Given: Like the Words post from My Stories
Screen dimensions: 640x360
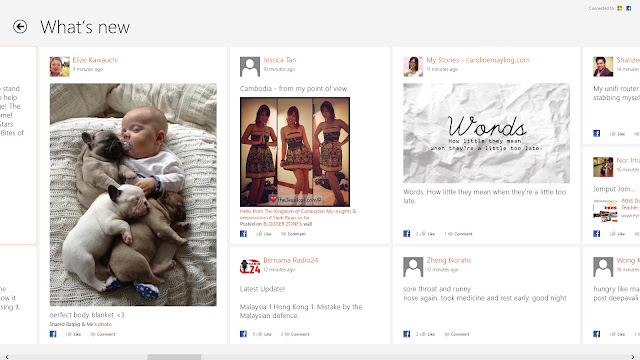Looking at the screenshot, I should [x=426, y=234].
